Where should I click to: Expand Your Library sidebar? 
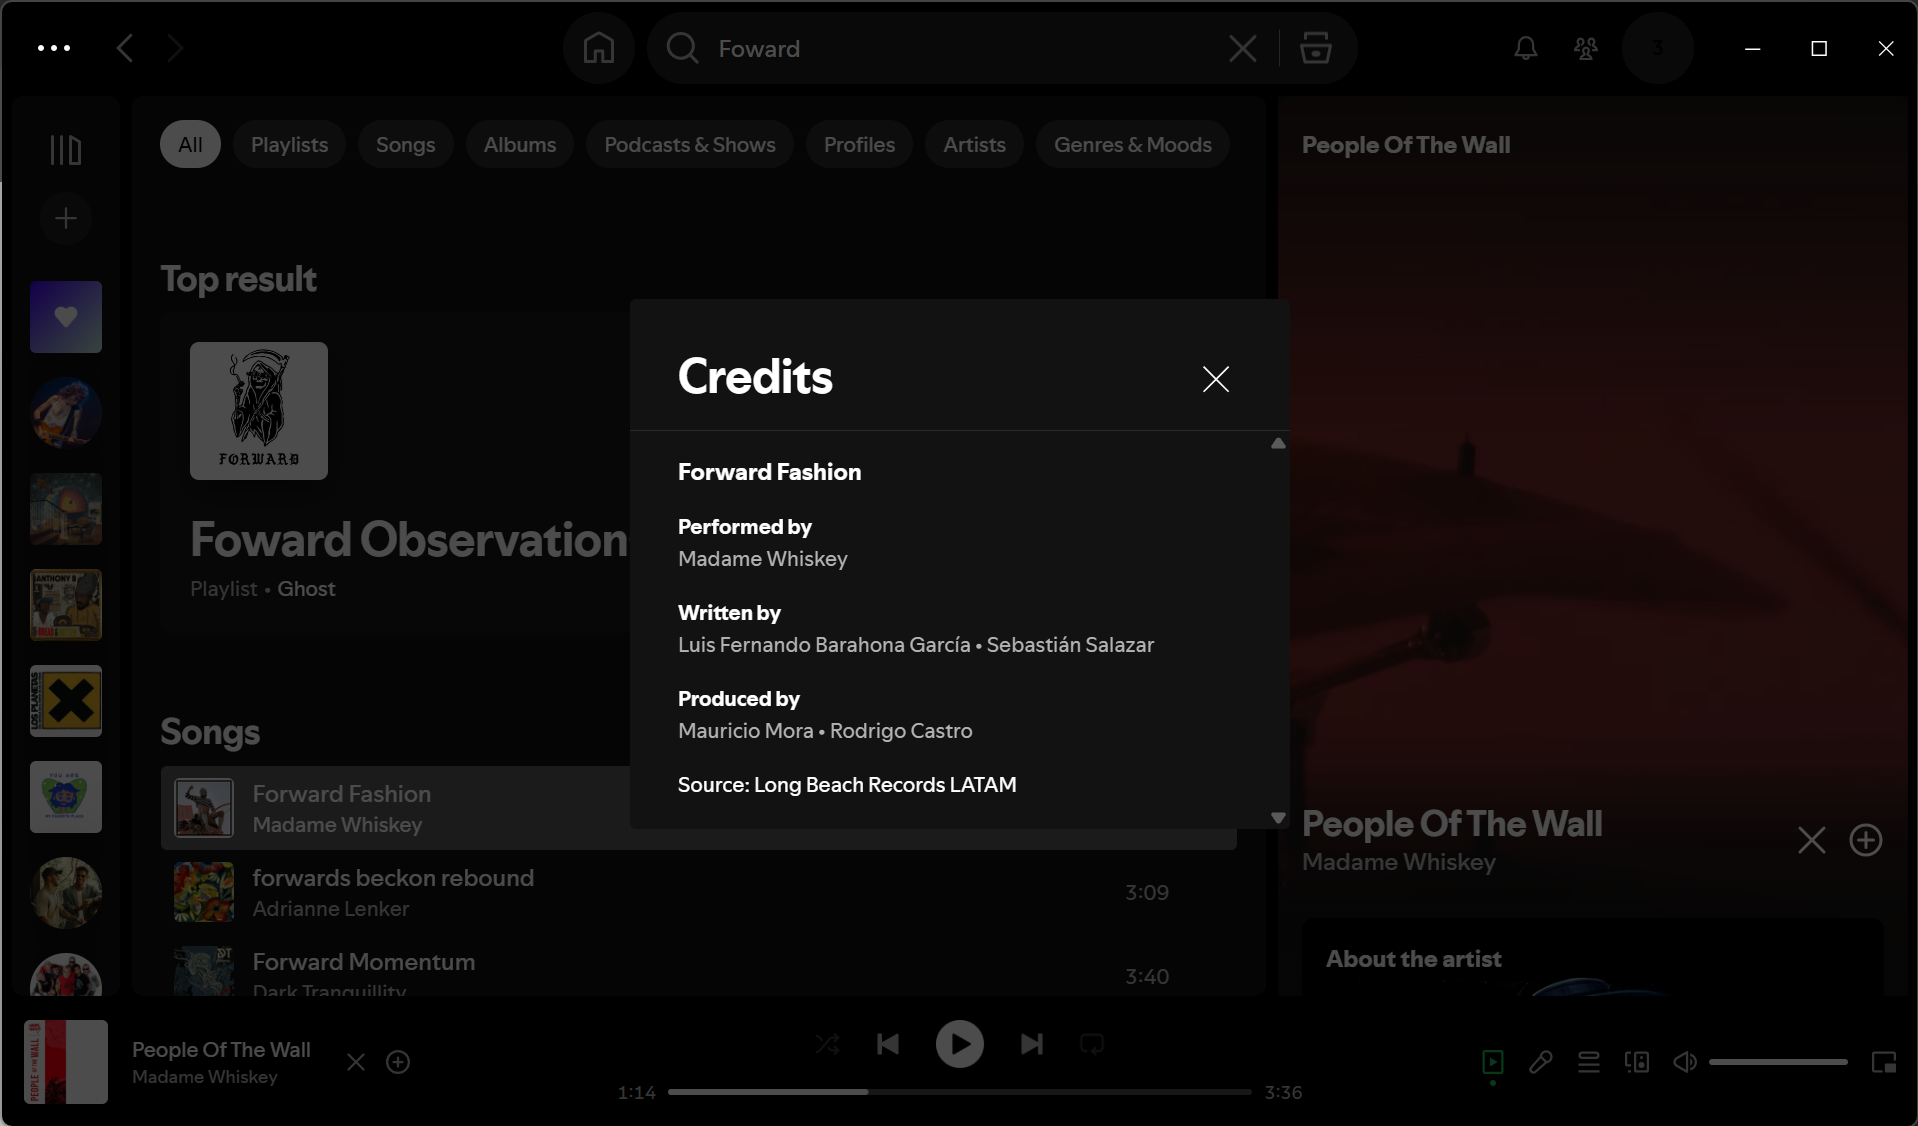click(66, 150)
